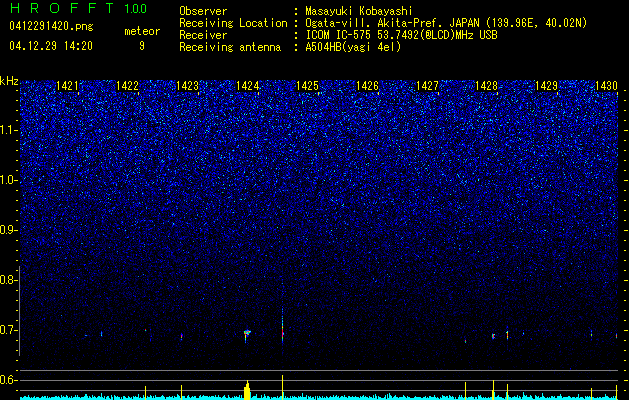629x400 pixels.
Task: Click time axis marker 1427
Action: tap(427, 86)
